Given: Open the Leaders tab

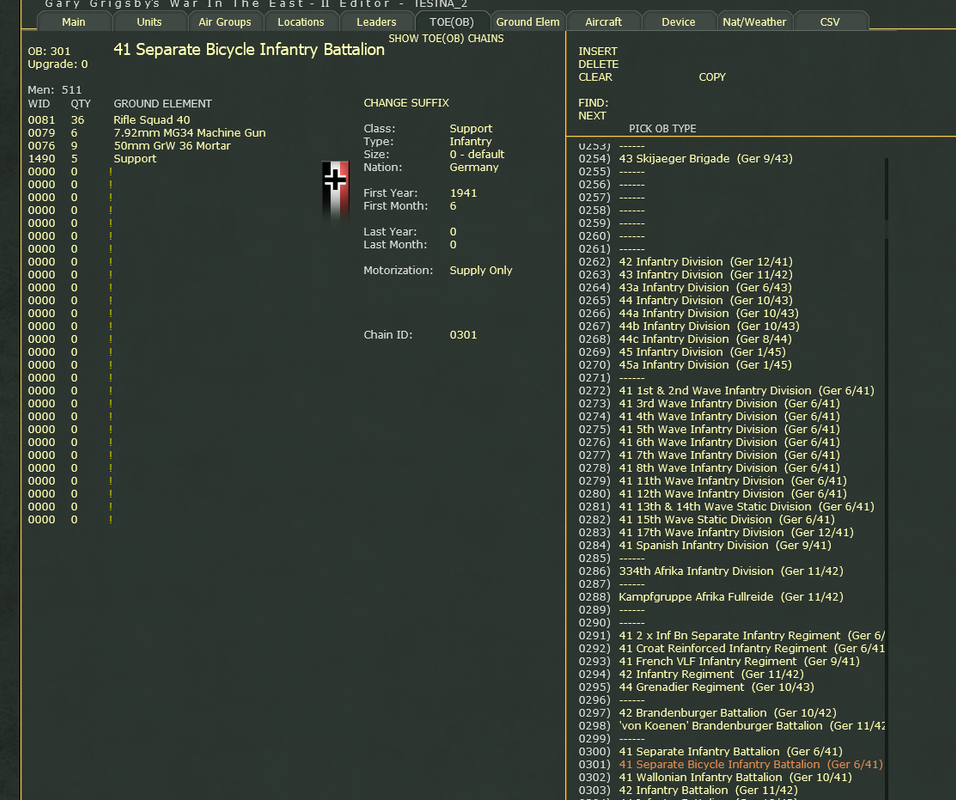Looking at the screenshot, I should 376,22.
